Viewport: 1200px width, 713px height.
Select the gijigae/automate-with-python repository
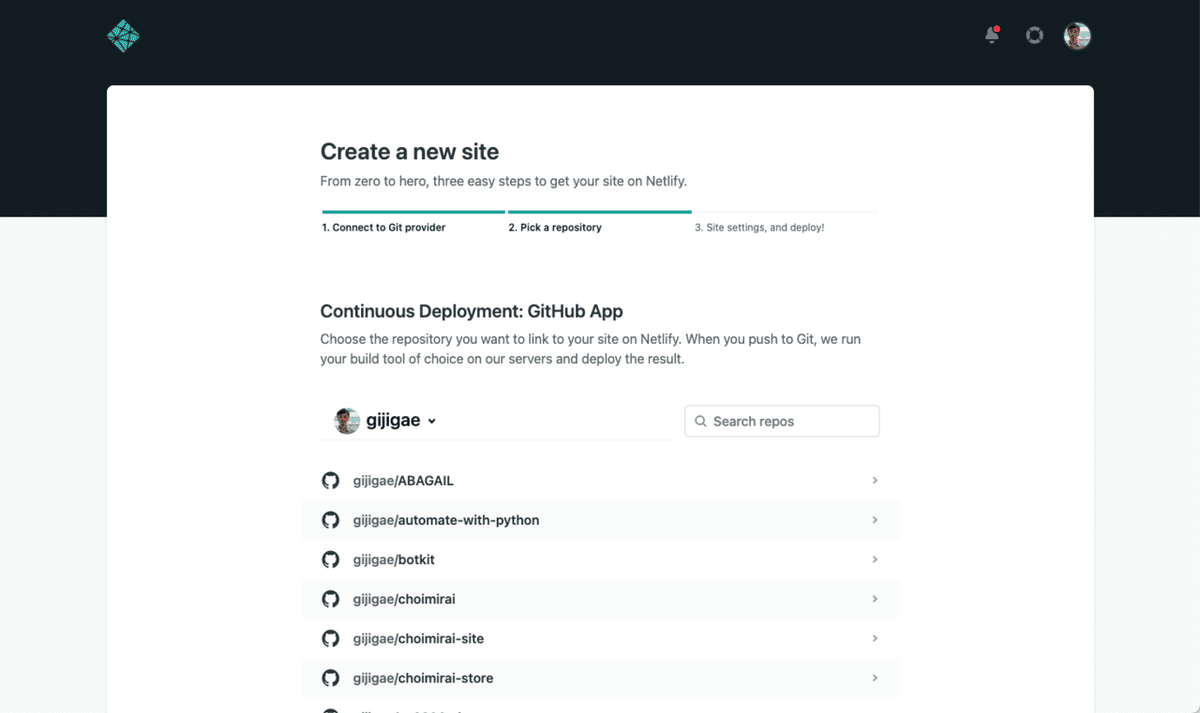tap(446, 520)
